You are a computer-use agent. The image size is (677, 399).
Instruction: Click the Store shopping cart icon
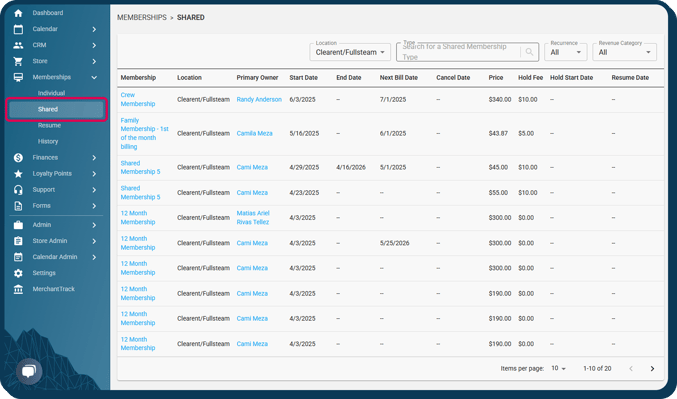18,61
